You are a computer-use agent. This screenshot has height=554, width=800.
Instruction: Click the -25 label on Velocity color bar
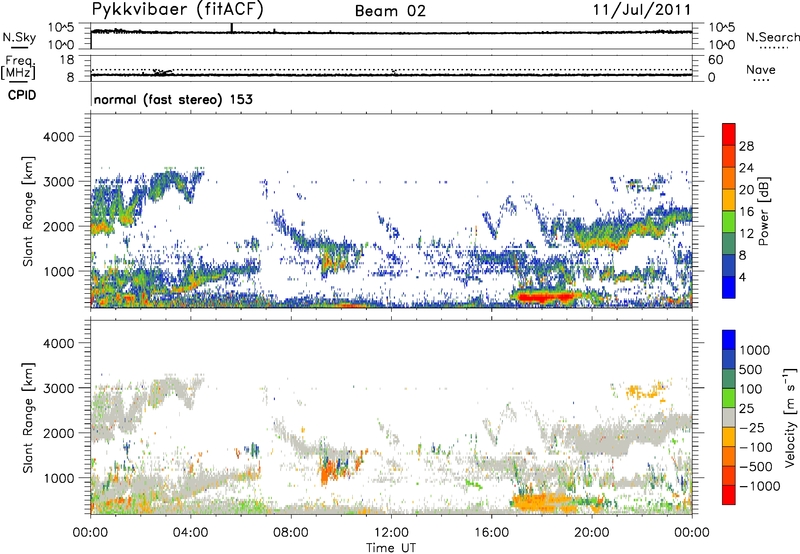pos(752,428)
